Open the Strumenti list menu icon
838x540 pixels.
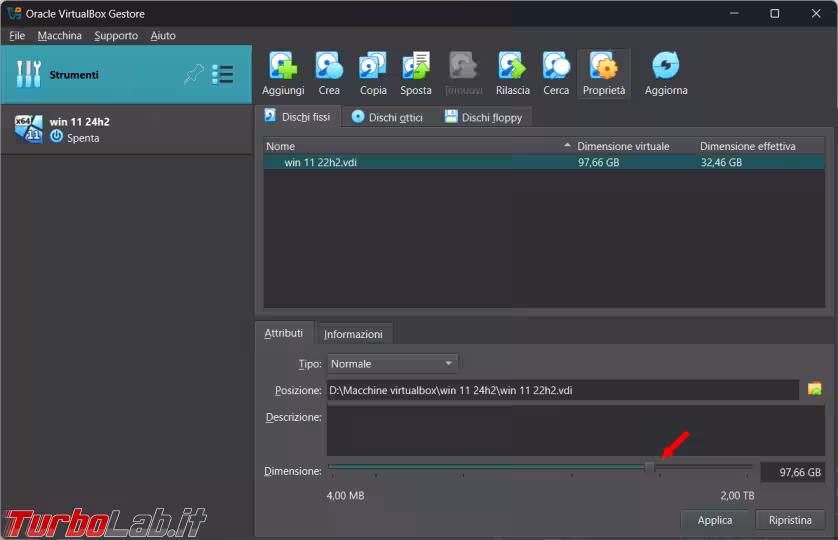tap(222, 75)
